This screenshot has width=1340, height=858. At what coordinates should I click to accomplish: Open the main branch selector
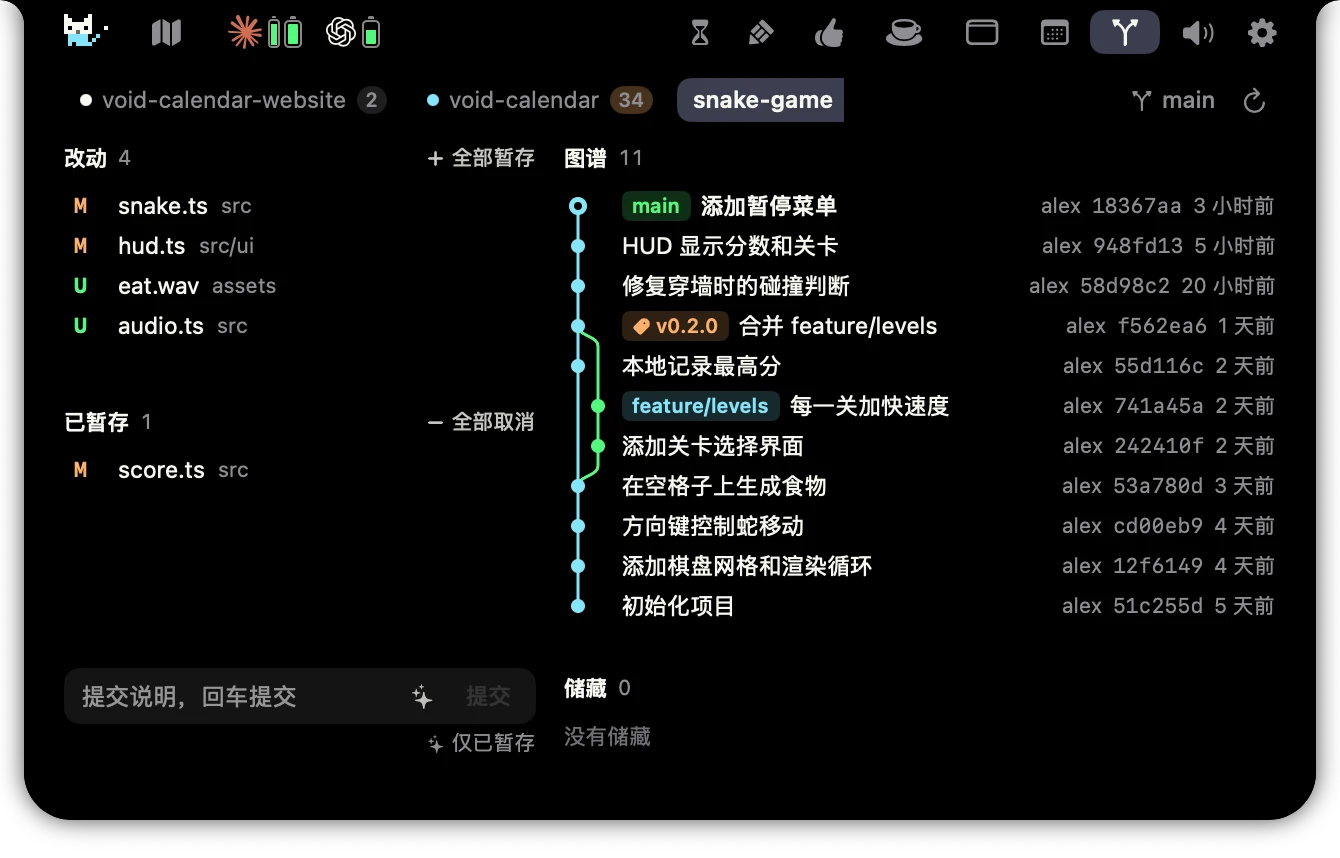coord(1173,100)
